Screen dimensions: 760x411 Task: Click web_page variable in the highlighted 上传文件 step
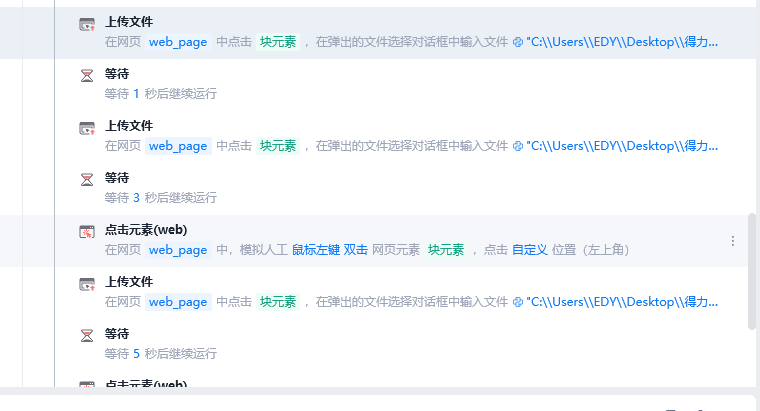pyautogui.click(x=178, y=42)
